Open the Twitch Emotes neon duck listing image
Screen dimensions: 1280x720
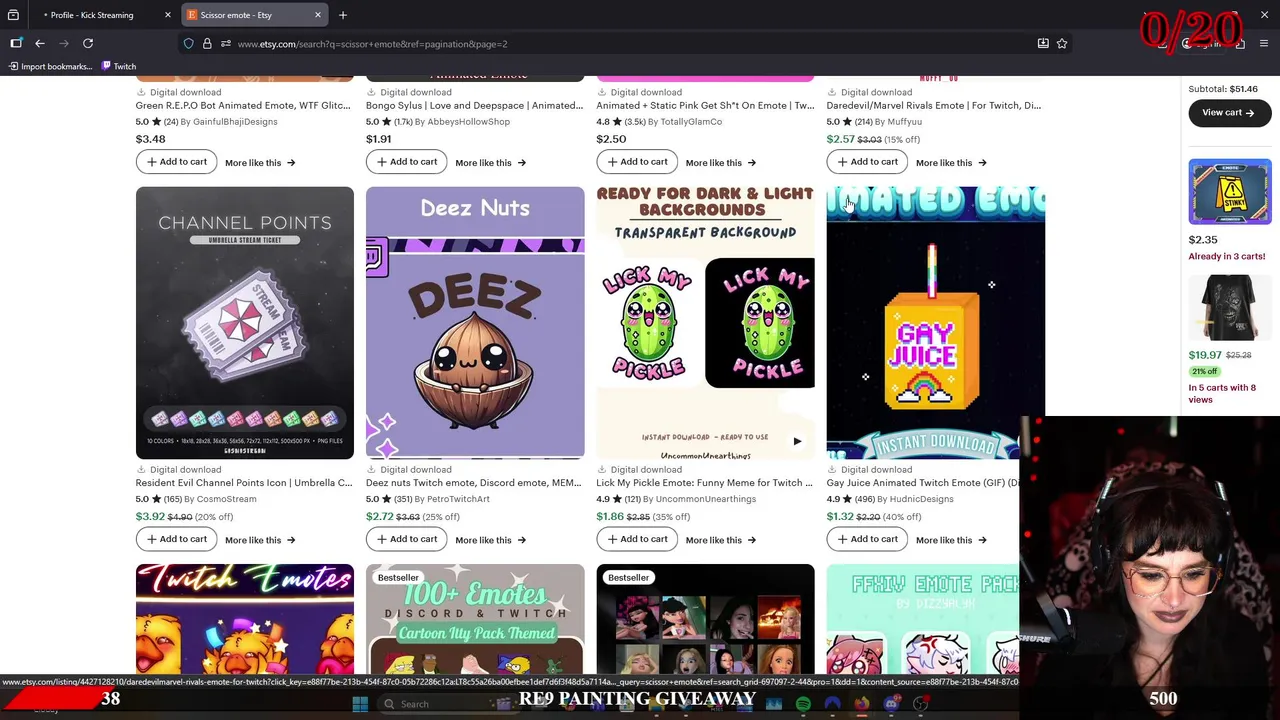245,619
